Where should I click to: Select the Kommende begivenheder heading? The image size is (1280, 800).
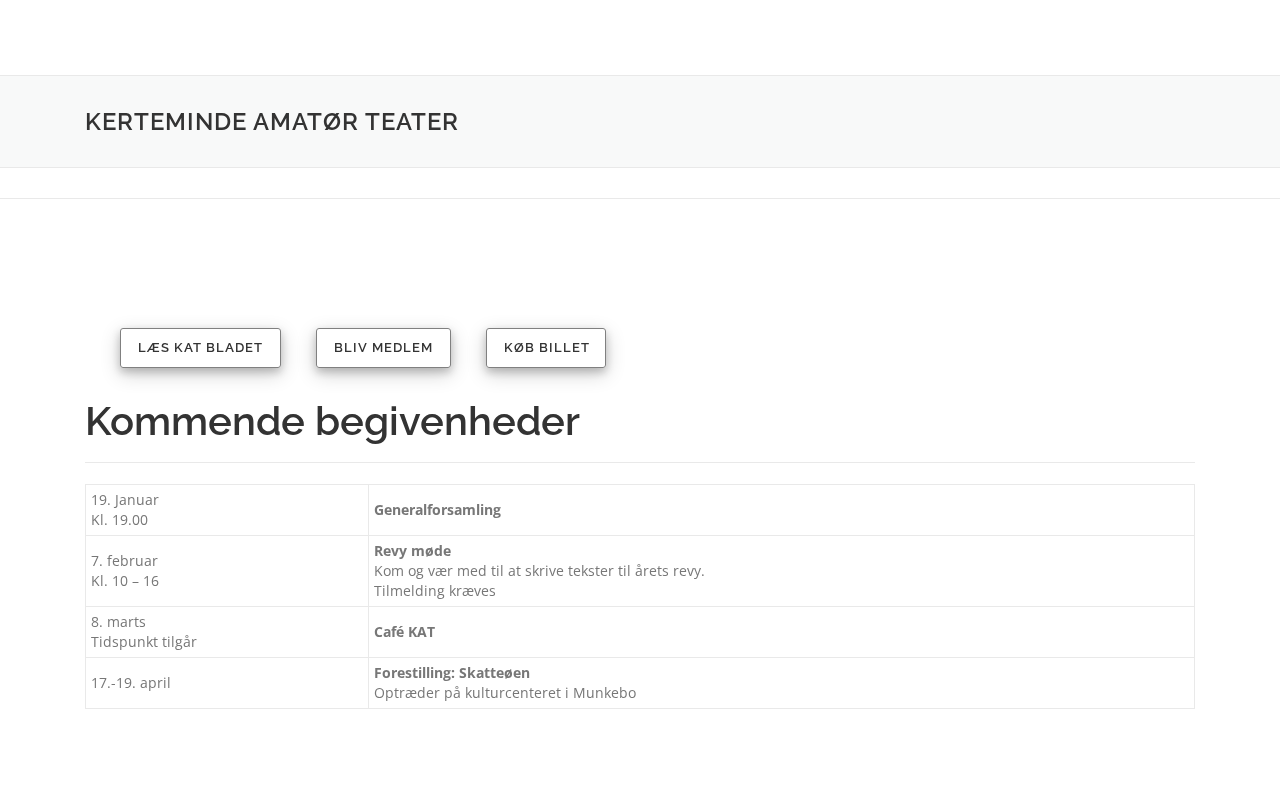tap(332, 422)
